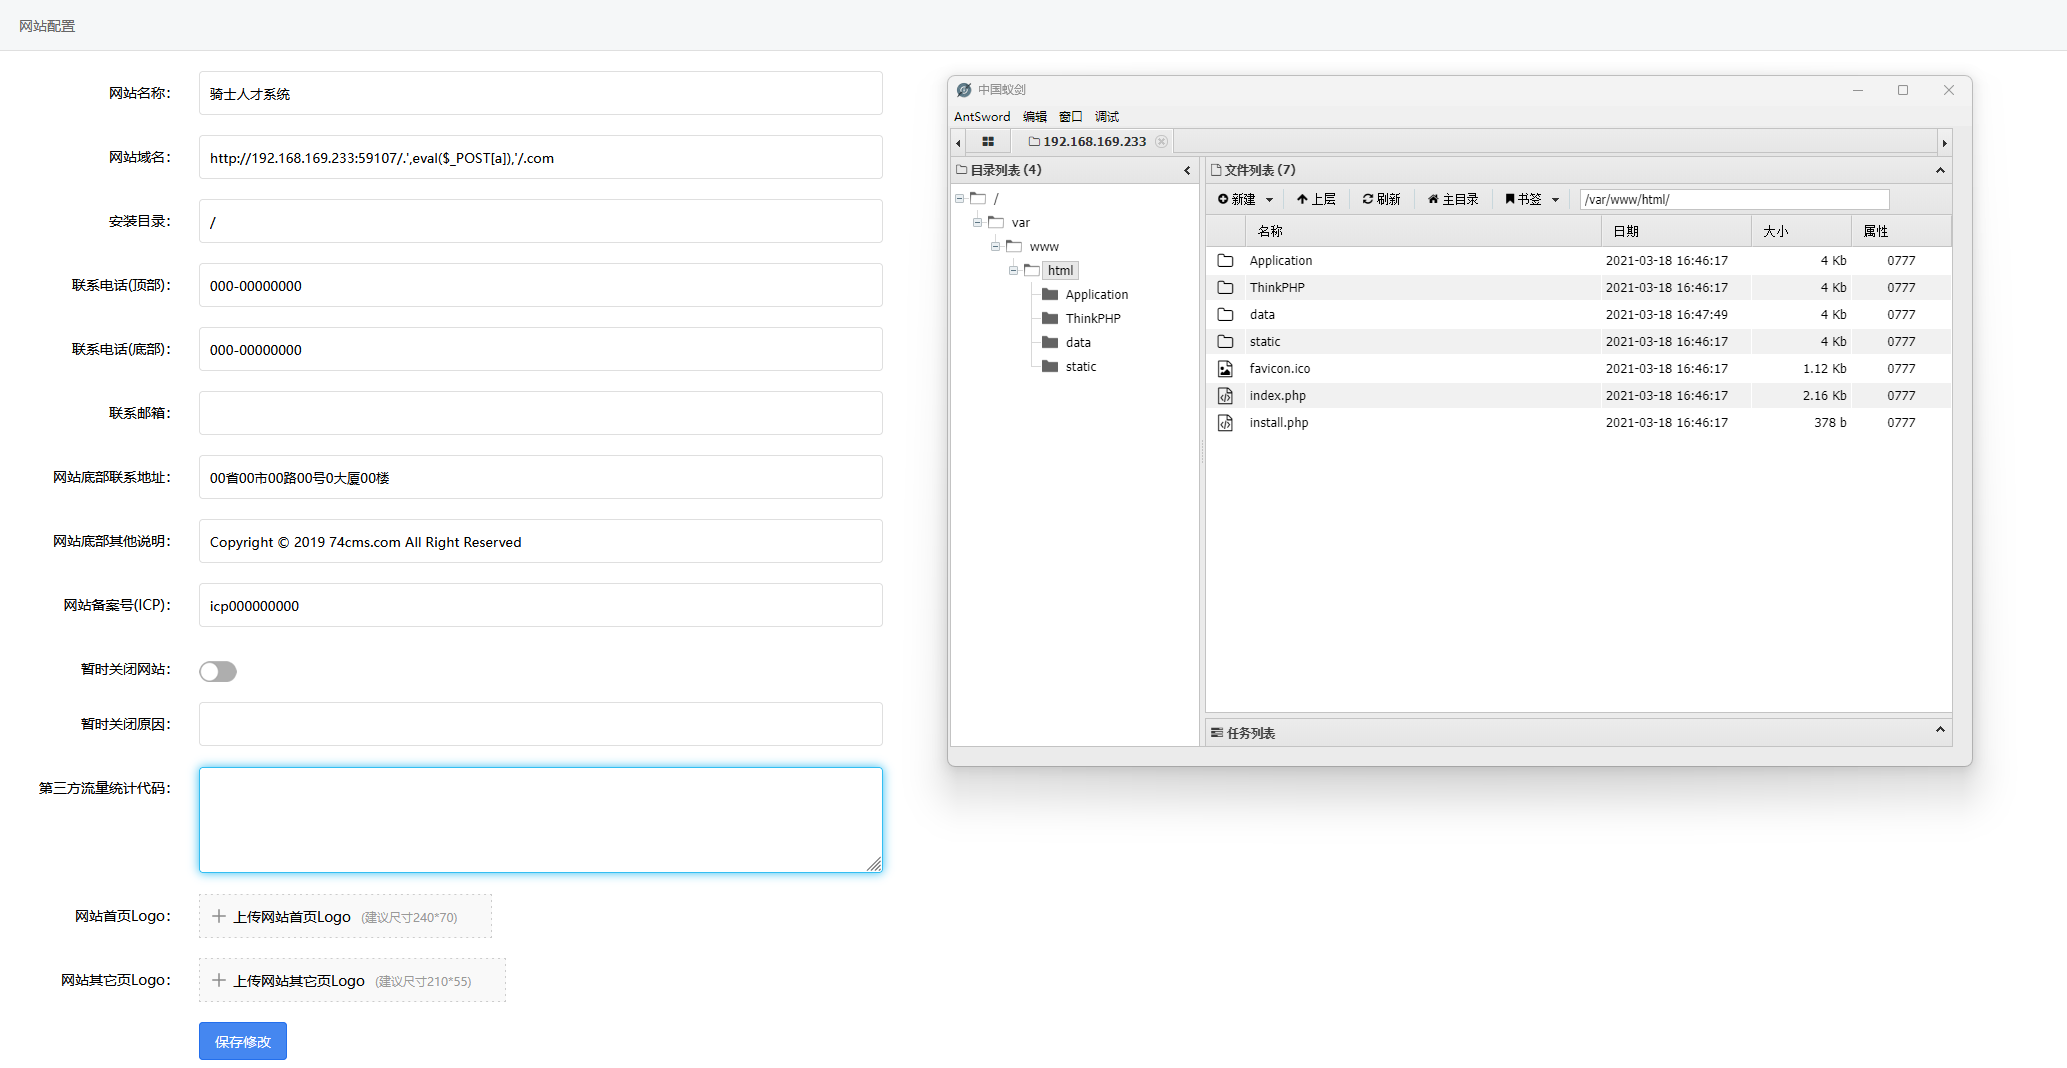
Task: Click the ThinkPHP folder icon in directory tree
Action: point(1050,319)
